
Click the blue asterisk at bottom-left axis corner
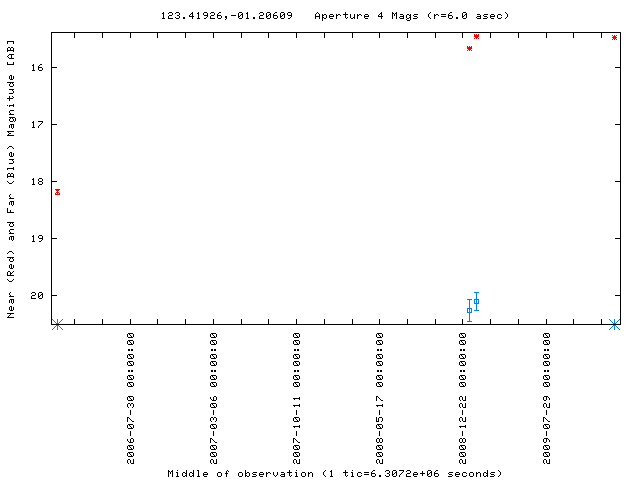point(58,324)
